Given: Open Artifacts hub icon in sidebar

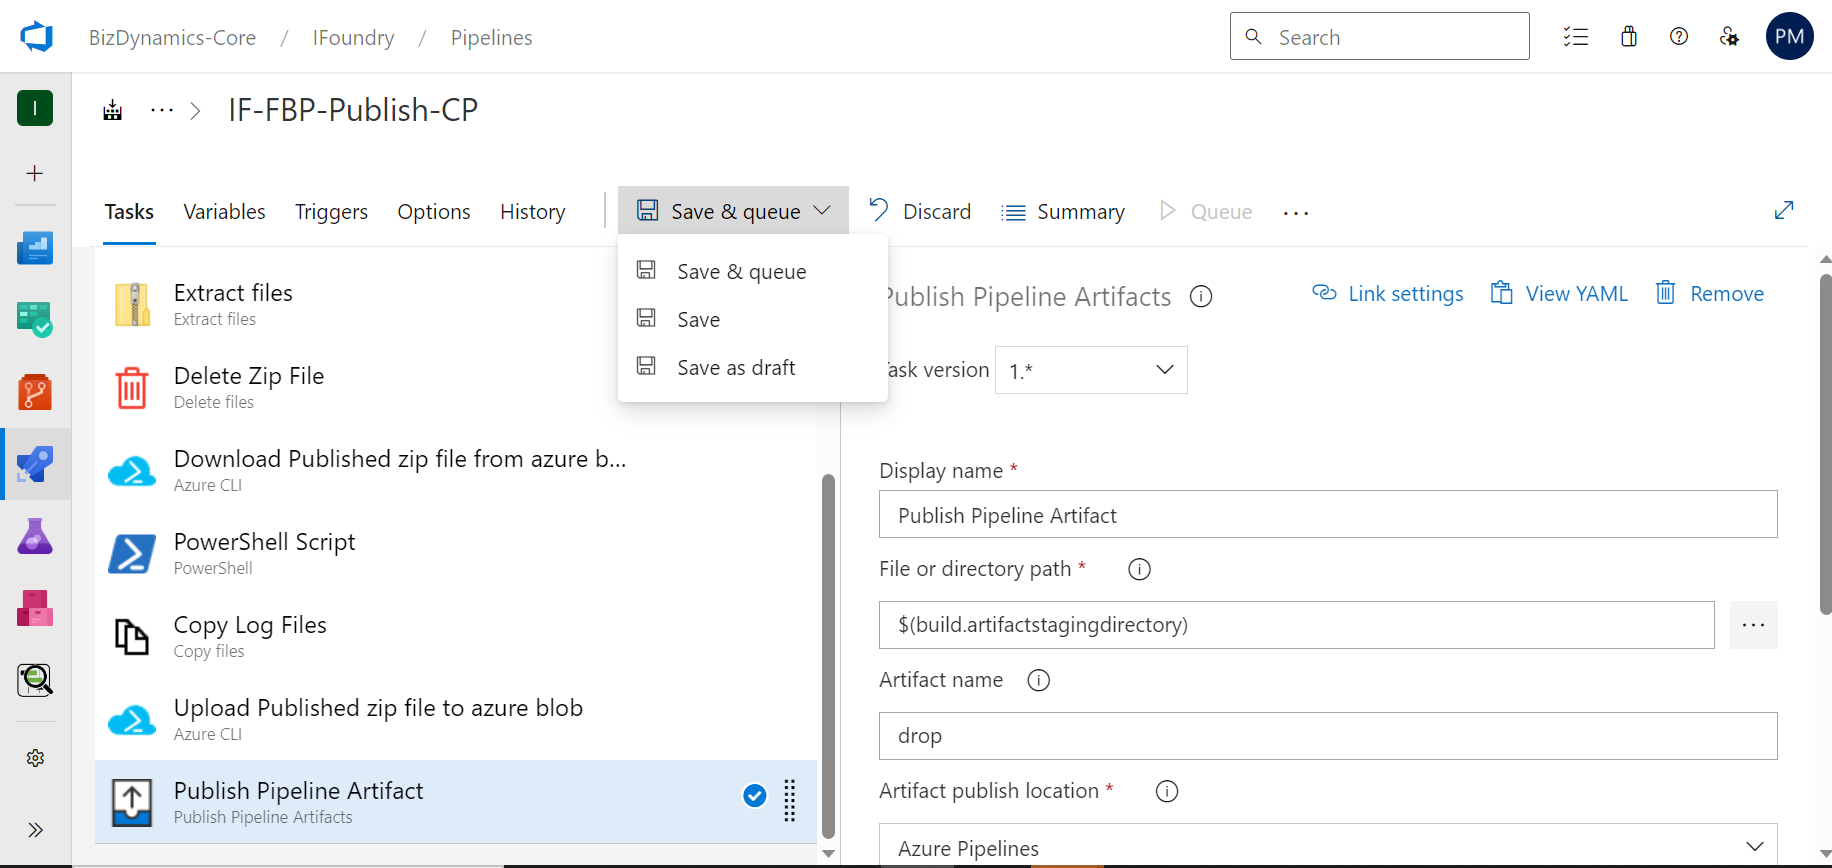Looking at the screenshot, I should click(x=35, y=608).
